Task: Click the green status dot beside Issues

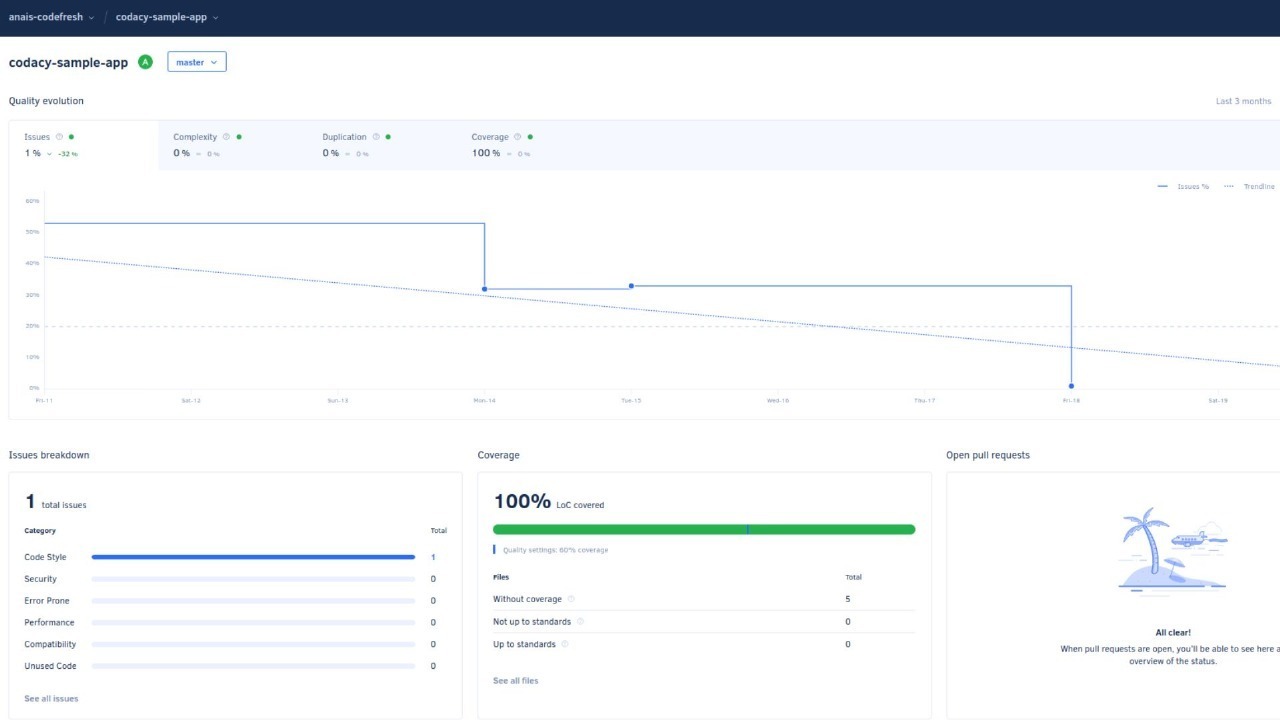Action: point(71,137)
